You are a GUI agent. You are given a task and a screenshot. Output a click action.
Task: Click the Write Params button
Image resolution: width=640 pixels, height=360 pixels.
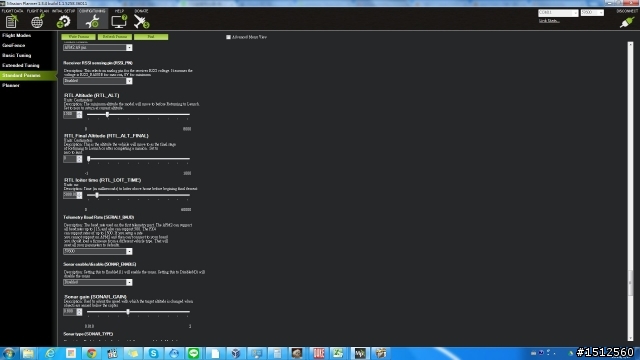click(78, 37)
